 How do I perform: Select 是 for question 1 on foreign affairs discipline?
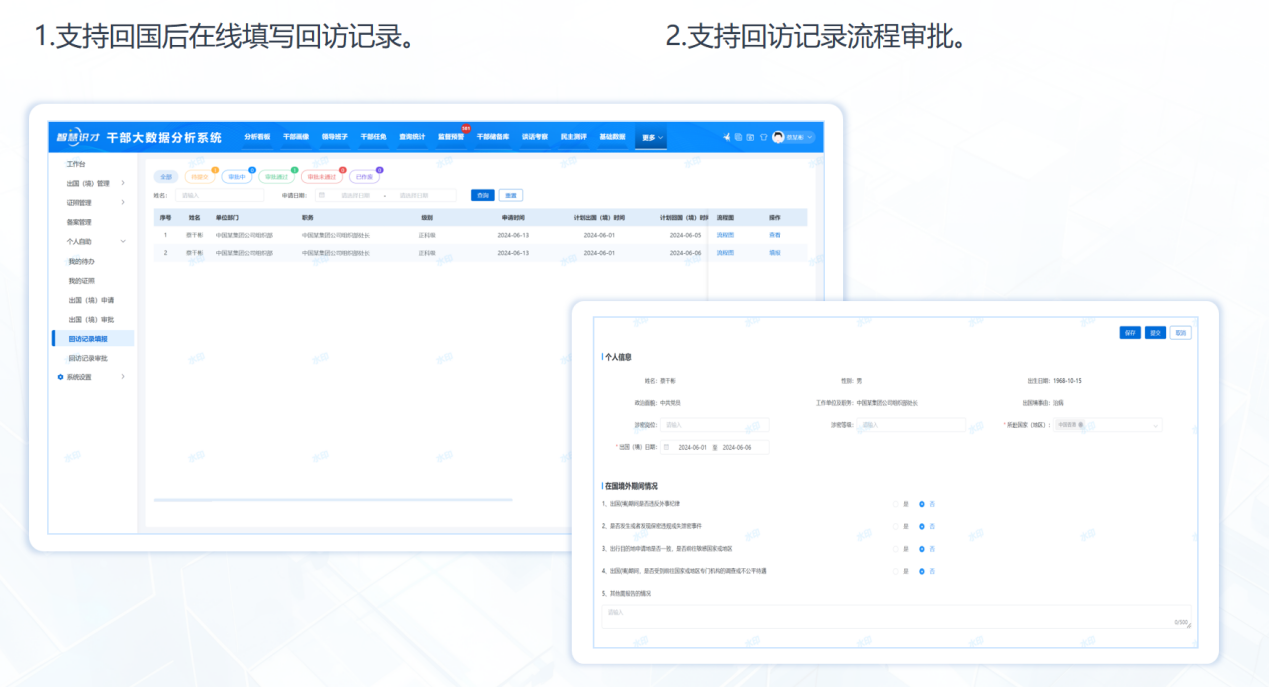tap(896, 503)
